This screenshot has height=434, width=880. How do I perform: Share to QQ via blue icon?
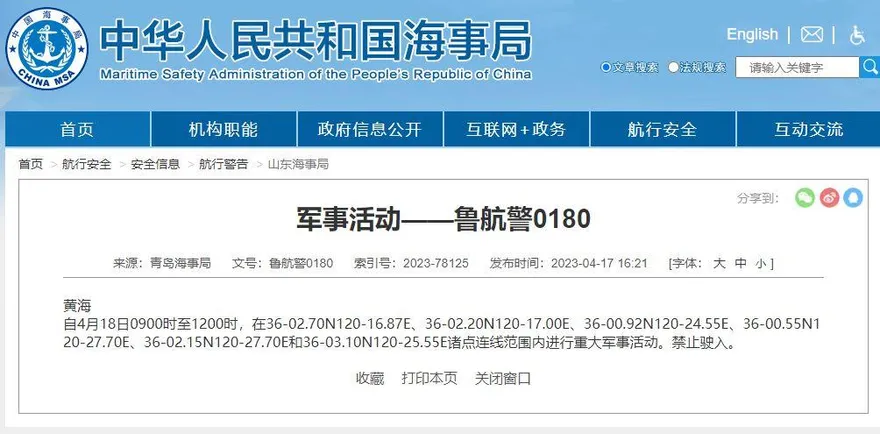(x=852, y=198)
